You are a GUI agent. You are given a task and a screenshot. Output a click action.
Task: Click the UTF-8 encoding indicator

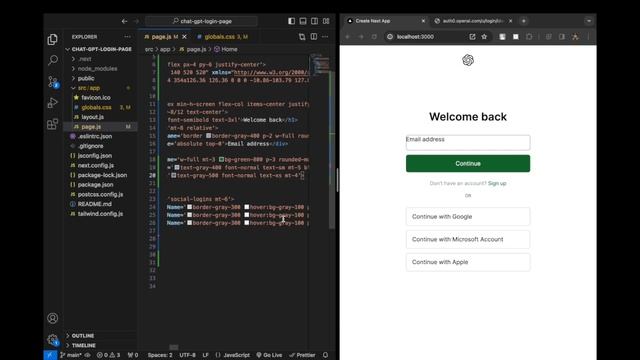pyautogui.click(x=187, y=355)
